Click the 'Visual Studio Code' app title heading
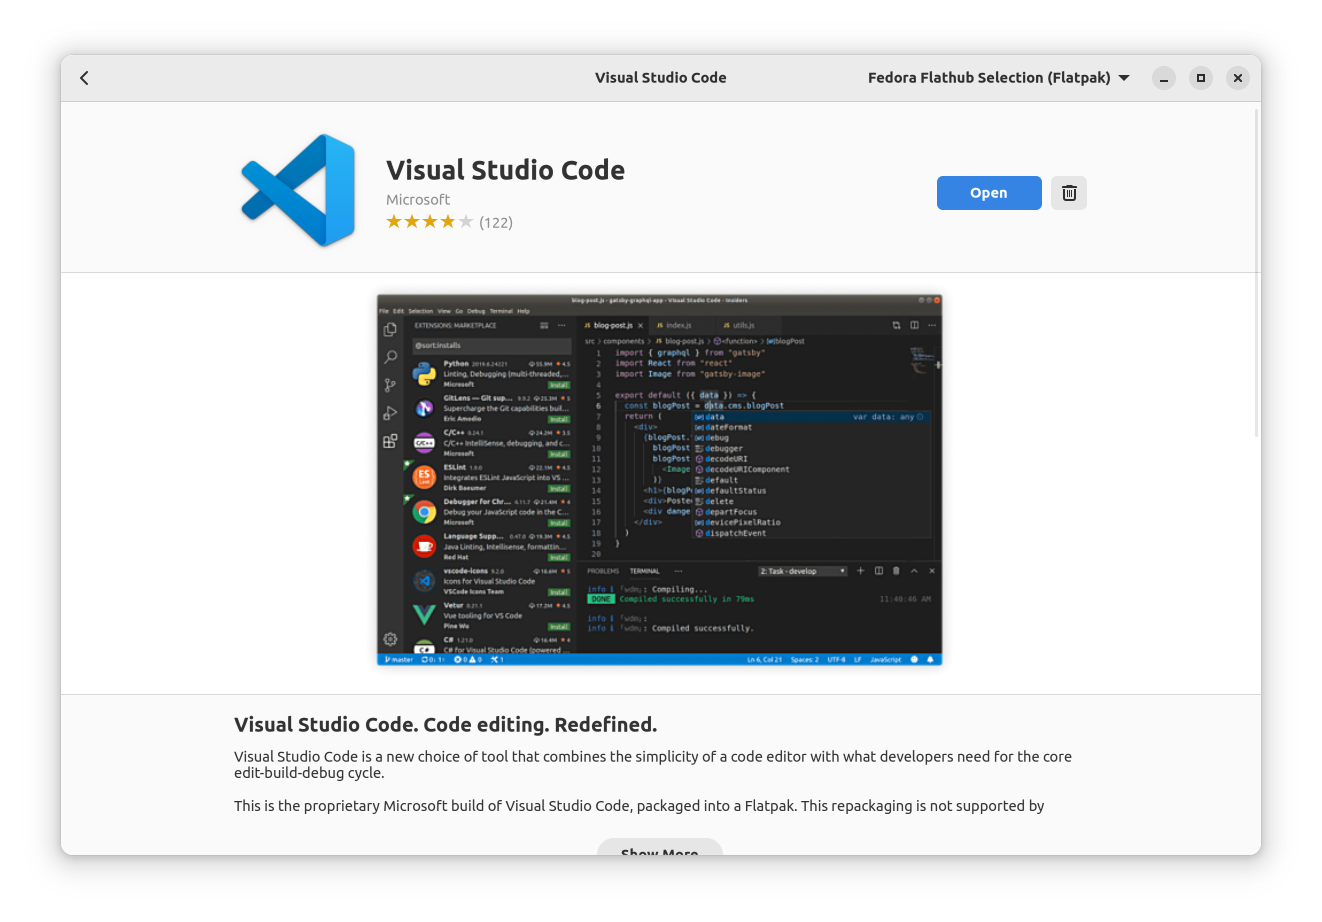This screenshot has height=922, width=1322. [x=505, y=170]
